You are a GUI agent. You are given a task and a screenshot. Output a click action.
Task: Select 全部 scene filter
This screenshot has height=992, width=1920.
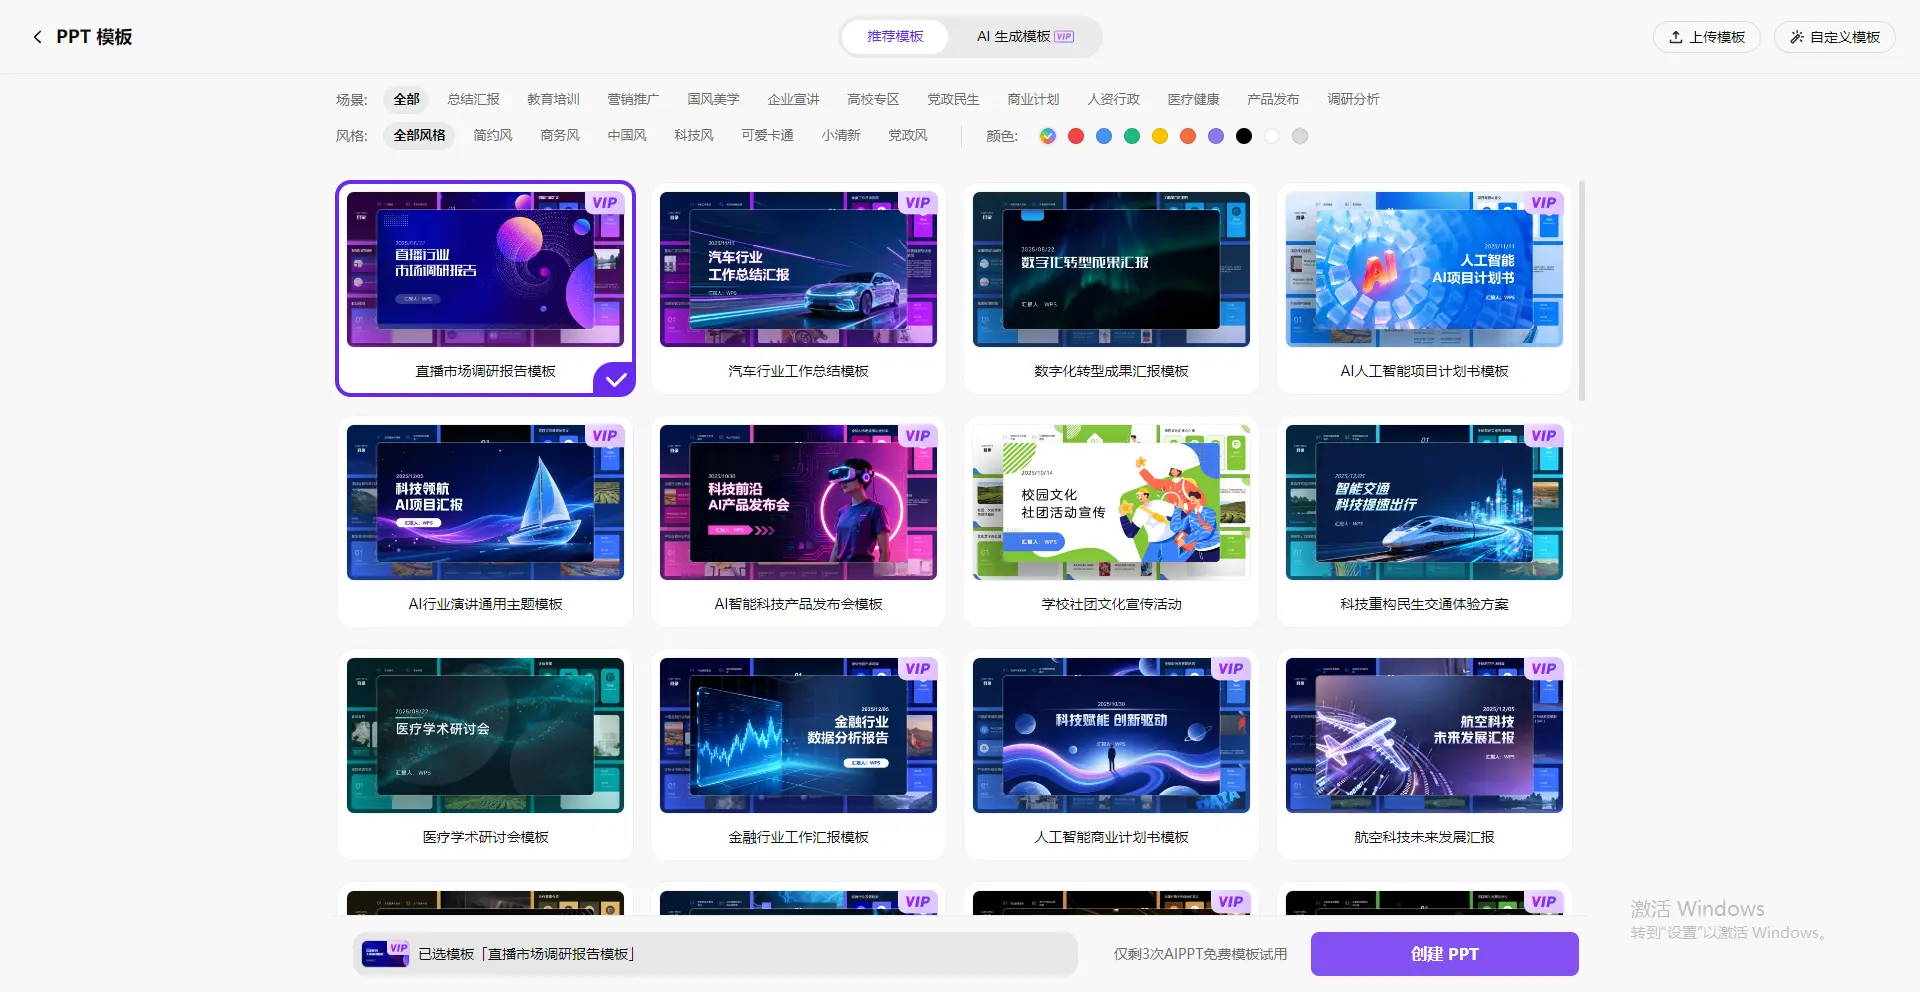click(406, 99)
